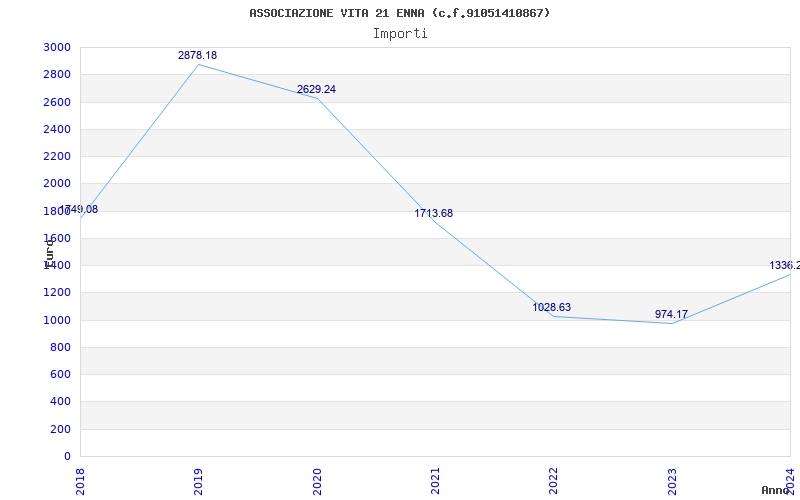Click the Euro axis label
The width and height of the screenshot is (800, 500).
pos(49,253)
